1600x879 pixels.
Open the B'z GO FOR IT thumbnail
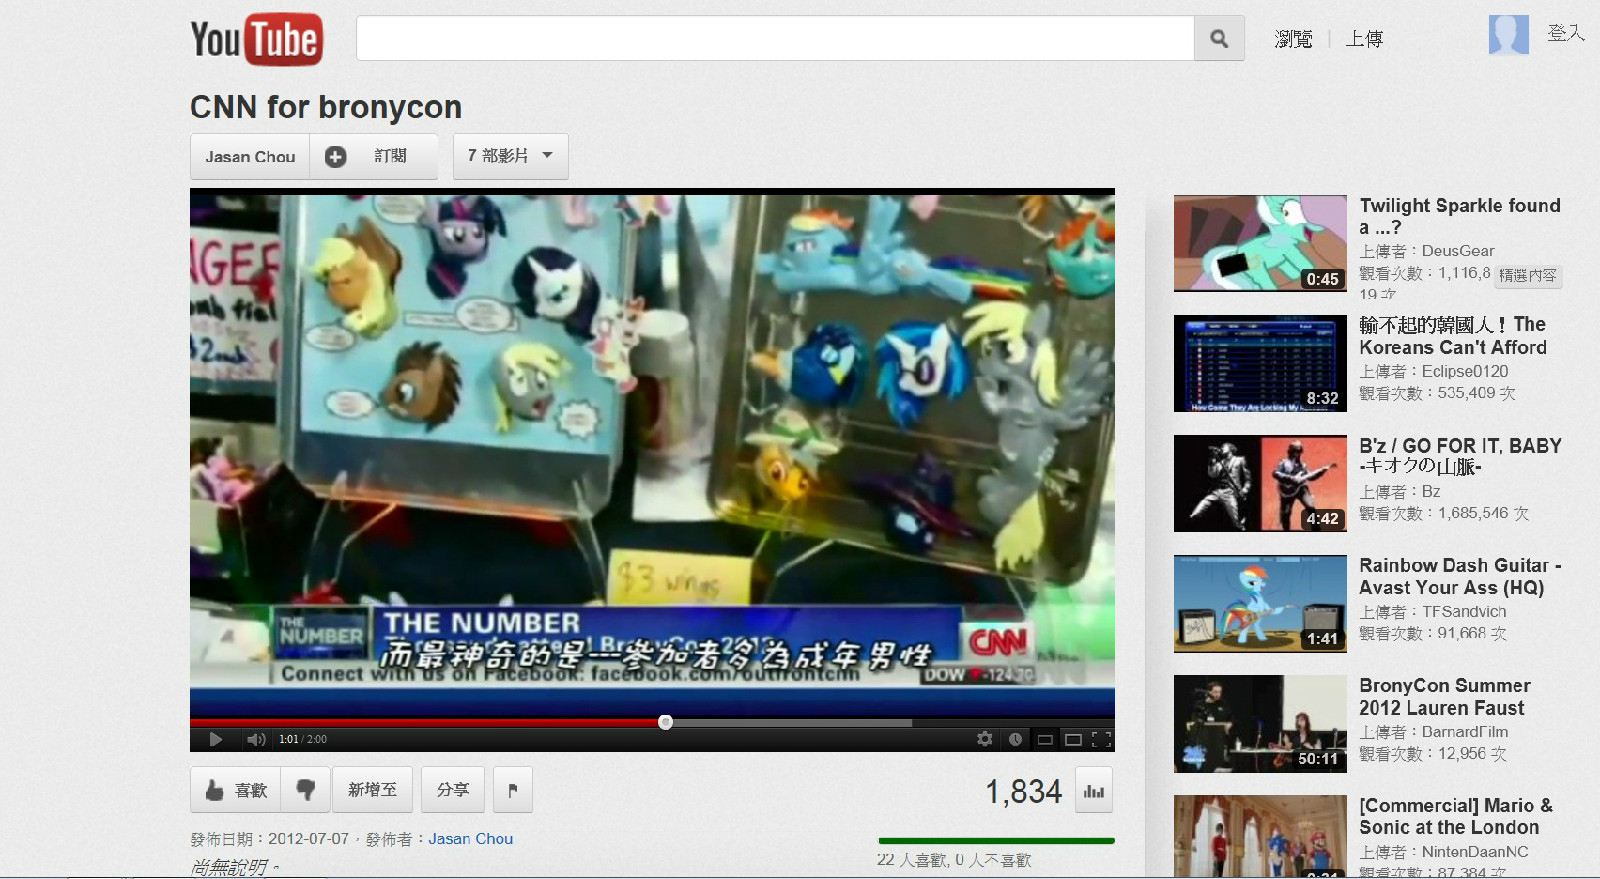(x=1260, y=483)
